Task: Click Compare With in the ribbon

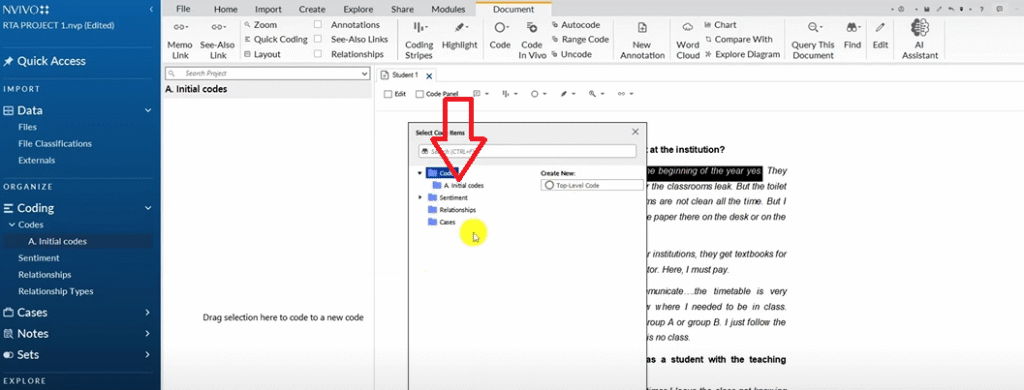Action: pyautogui.click(x=739, y=39)
